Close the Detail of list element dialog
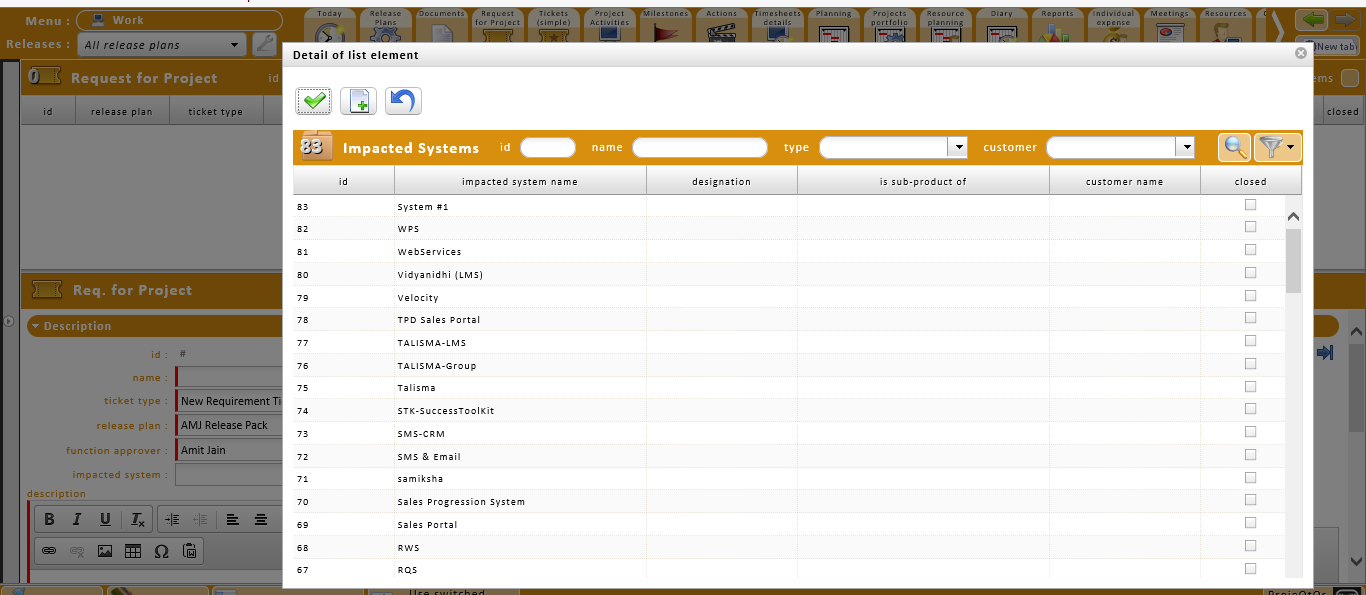Viewport: 1366px width, 595px height. pos(1300,54)
